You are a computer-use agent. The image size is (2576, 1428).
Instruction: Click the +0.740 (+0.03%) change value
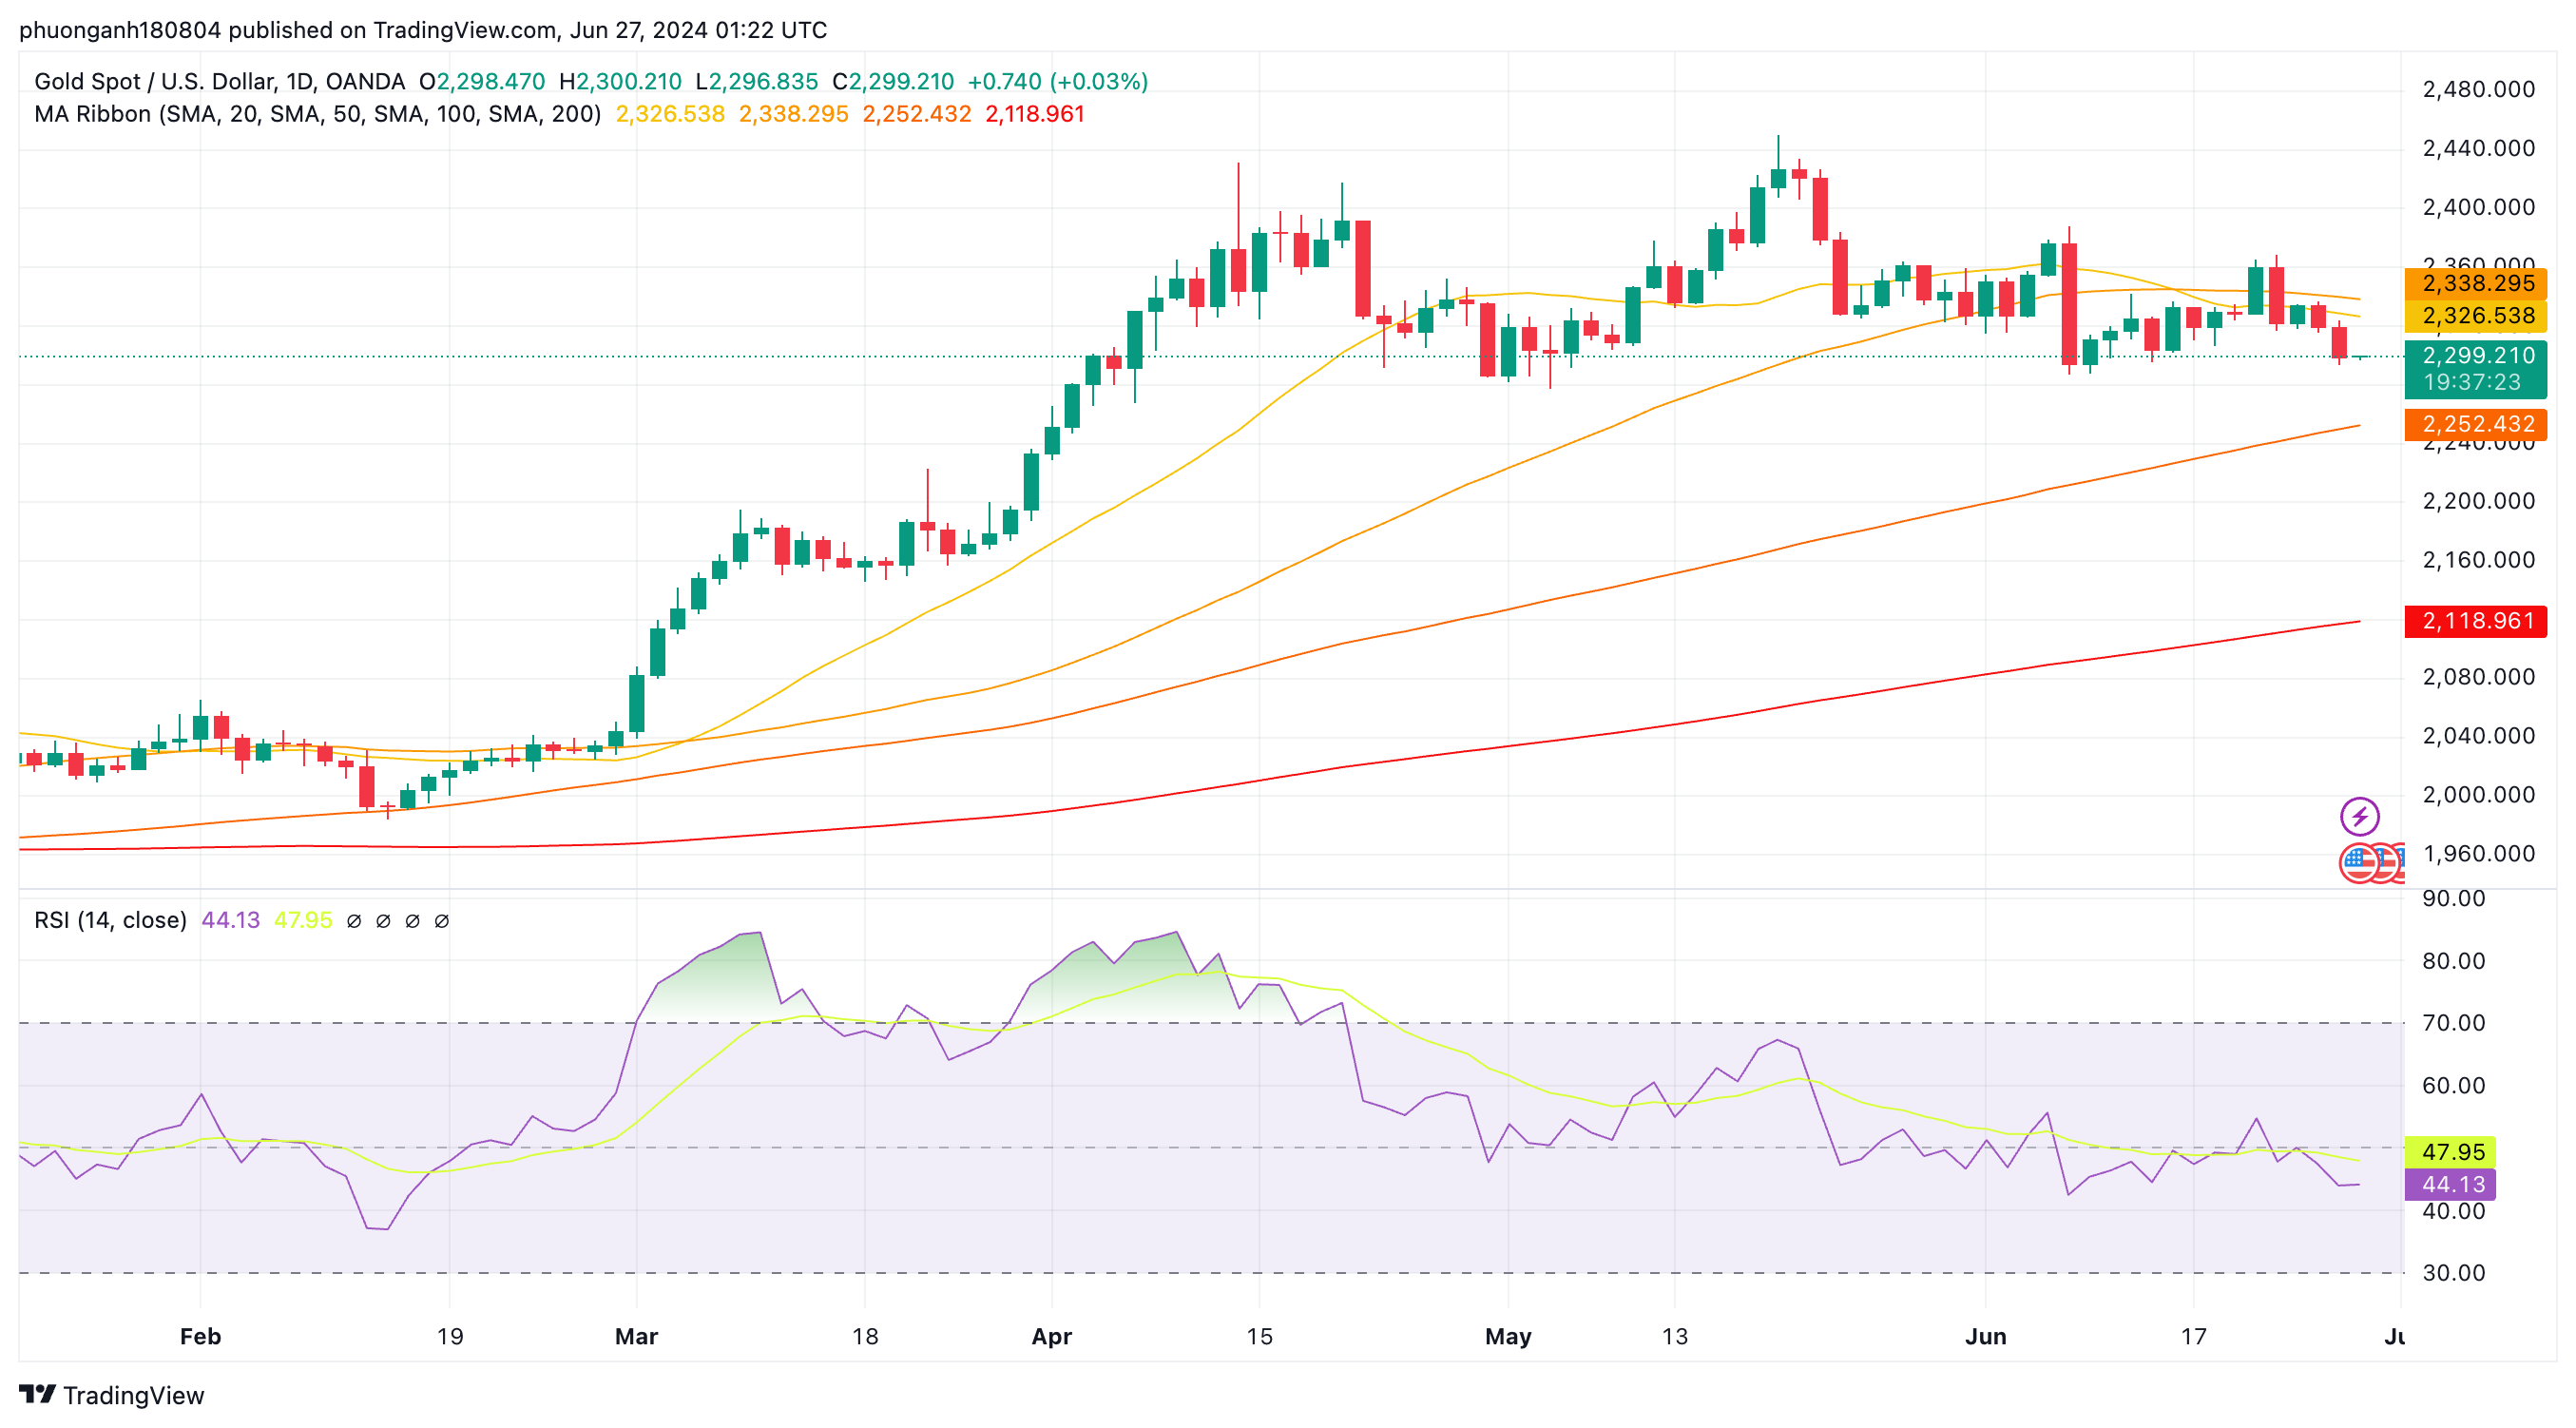click(x=1058, y=81)
